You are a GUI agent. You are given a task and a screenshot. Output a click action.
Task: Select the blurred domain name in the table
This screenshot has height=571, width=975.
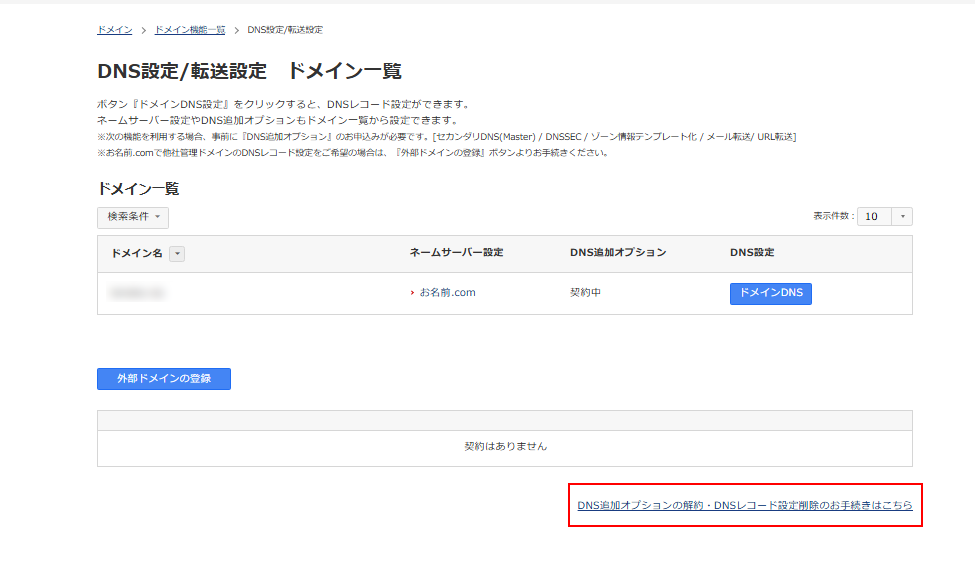pos(137,294)
